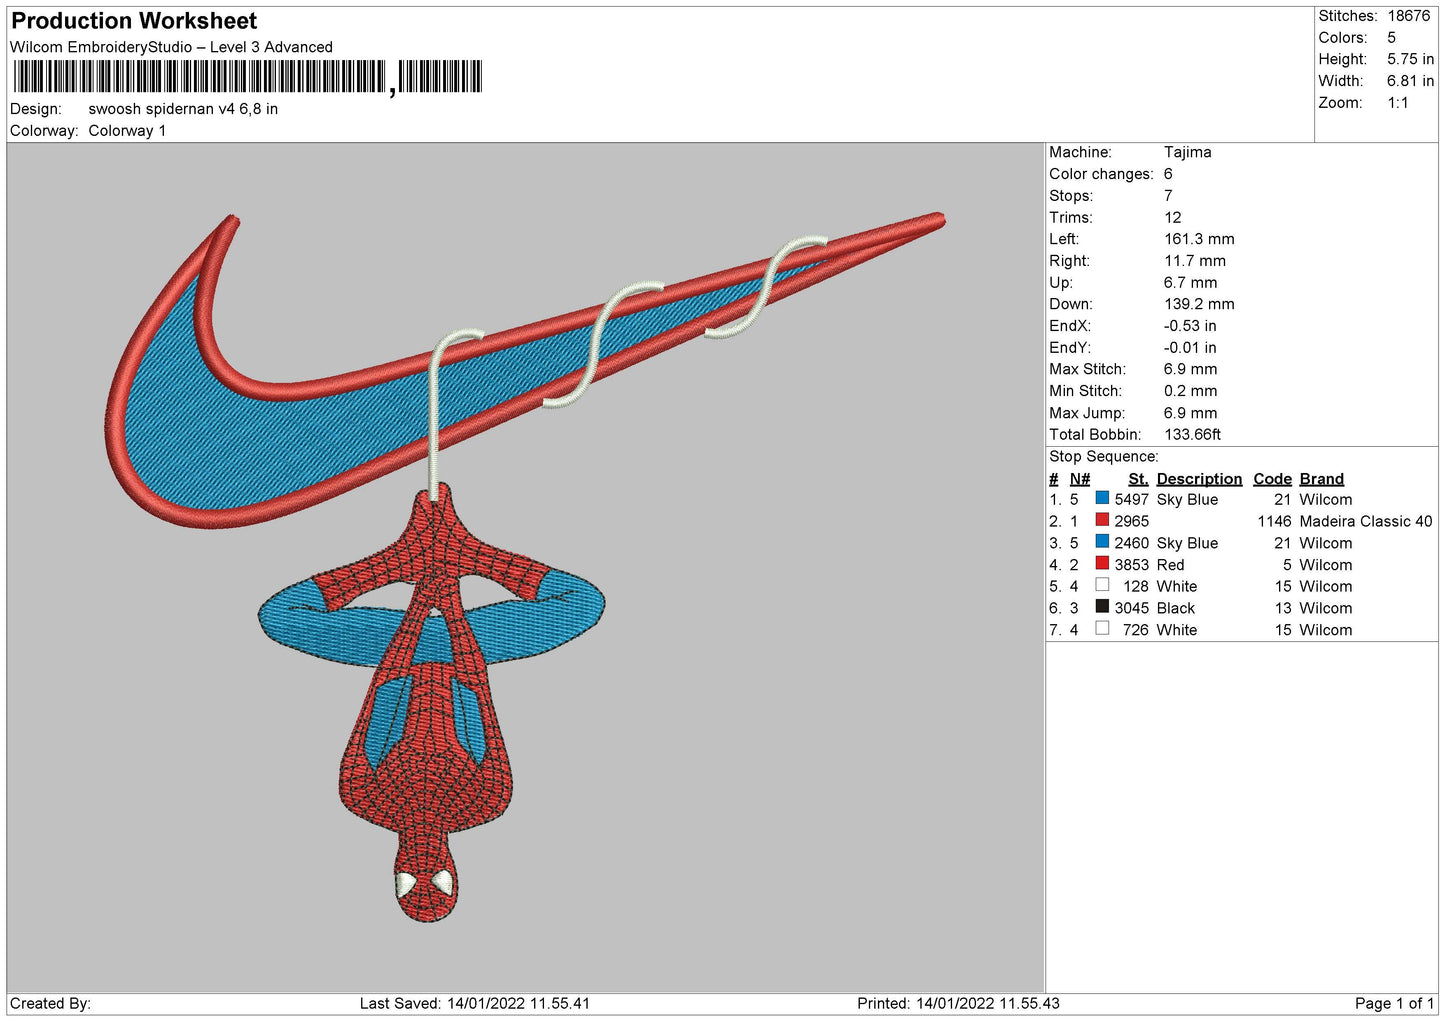
Task: Click the Sky Blue color swatch for stop 1
Action: pyautogui.click(x=1102, y=498)
